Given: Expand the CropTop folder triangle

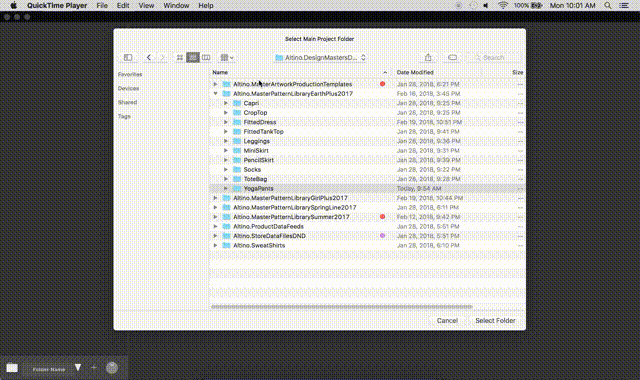Looking at the screenshot, I should (x=226, y=112).
